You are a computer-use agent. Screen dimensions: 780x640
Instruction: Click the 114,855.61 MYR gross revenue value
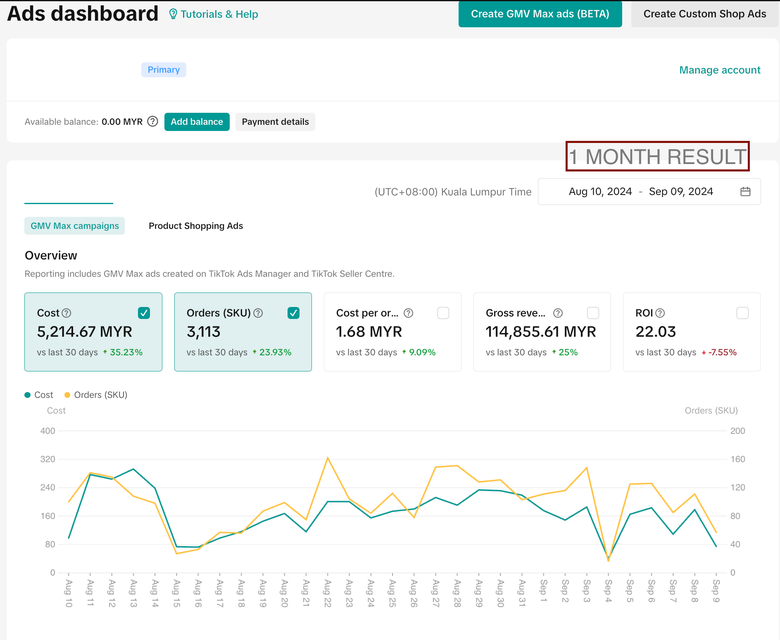tap(541, 332)
